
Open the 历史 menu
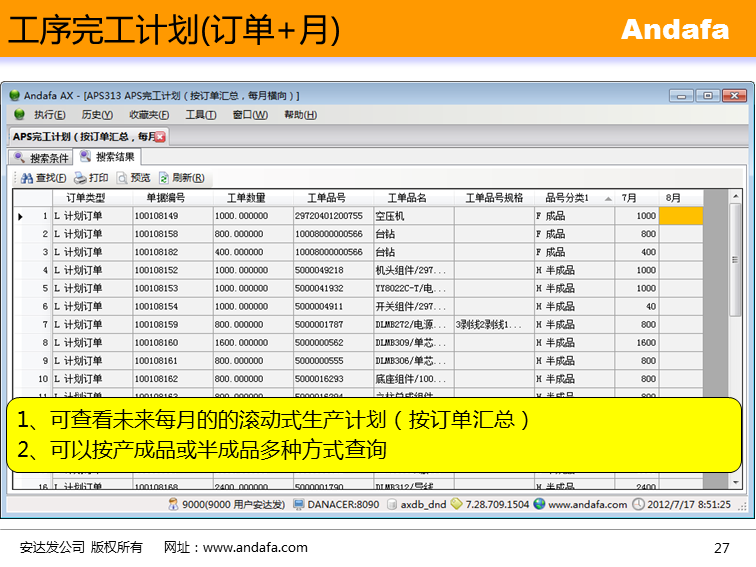pos(97,115)
